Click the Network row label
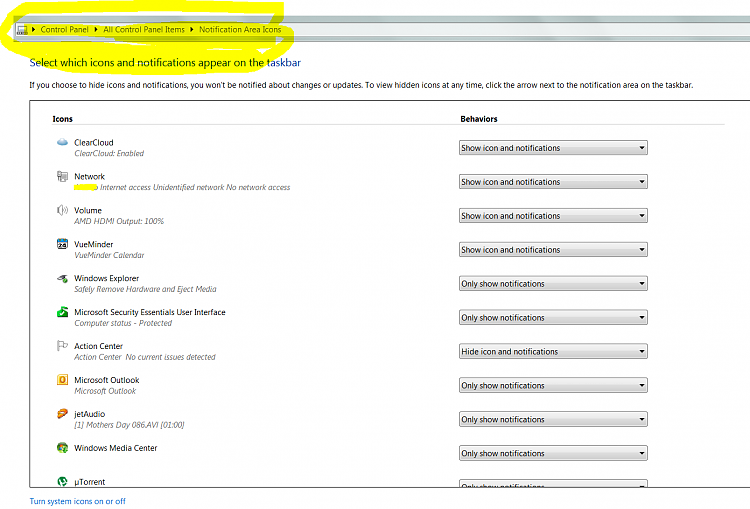 click(89, 176)
